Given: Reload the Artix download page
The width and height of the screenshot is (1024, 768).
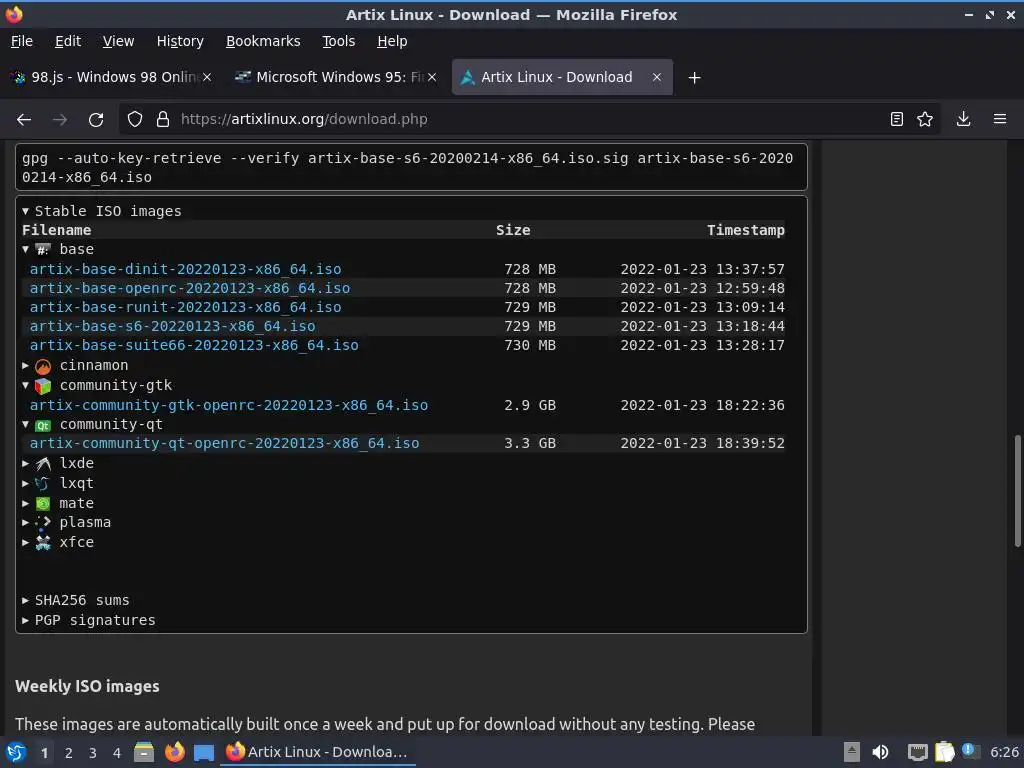Looking at the screenshot, I should click(x=96, y=120).
